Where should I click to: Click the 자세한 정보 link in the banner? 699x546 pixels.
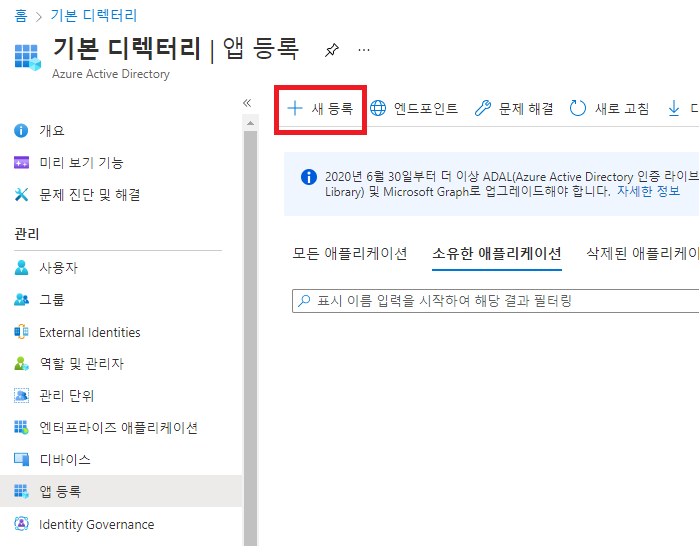[648, 192]
